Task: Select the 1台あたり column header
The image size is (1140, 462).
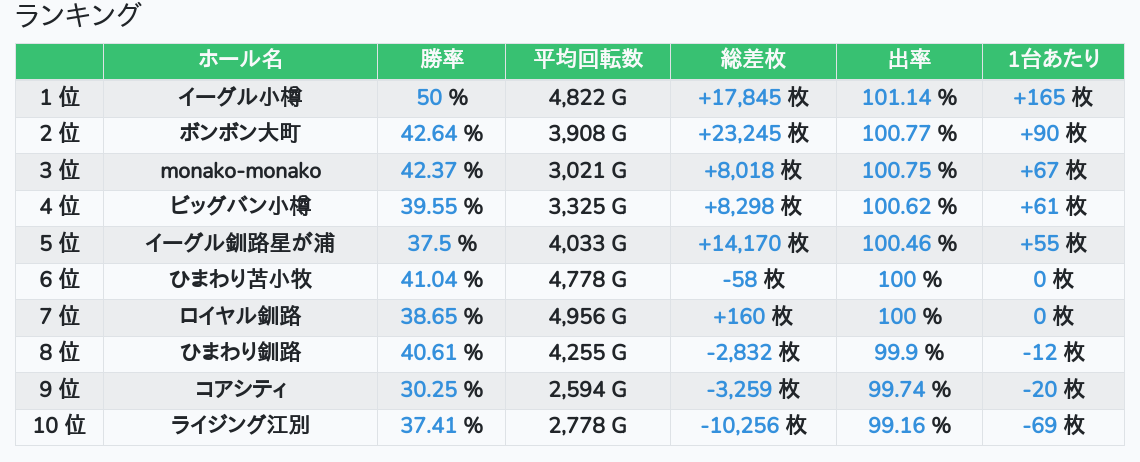Action: tap(1054, 60)
